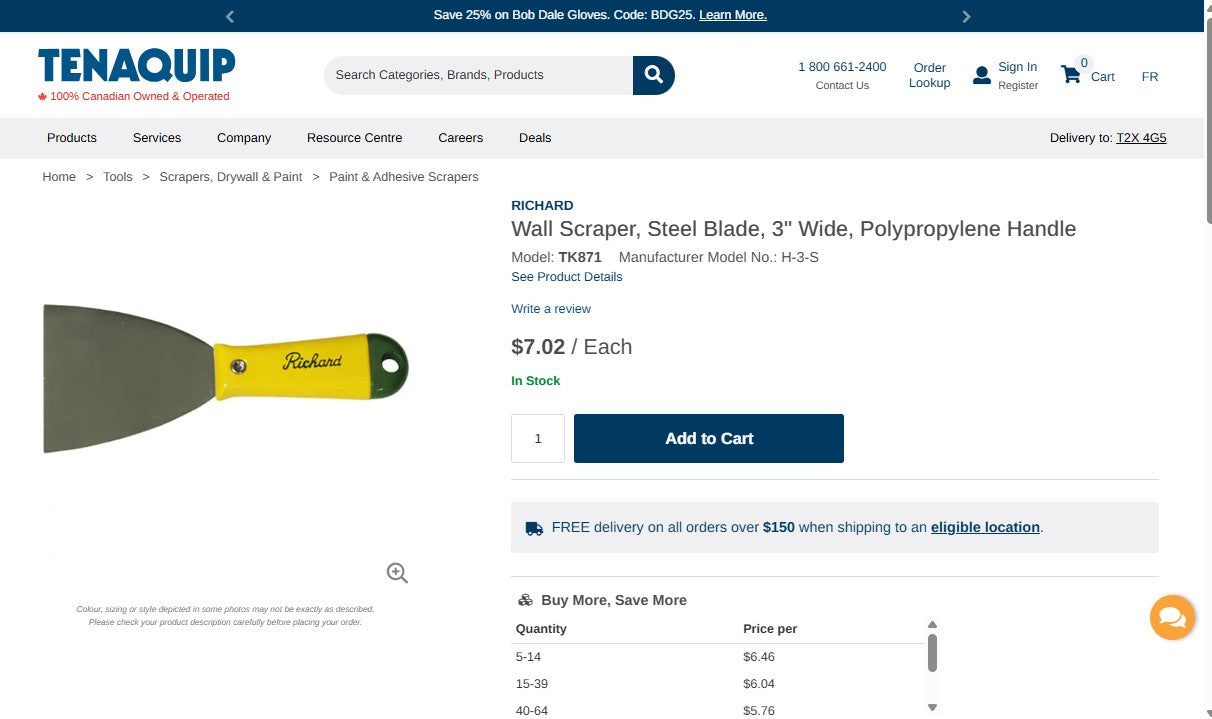Open the eligible location link
Screen dimensions: 1212x719
(x=984, y=527)
